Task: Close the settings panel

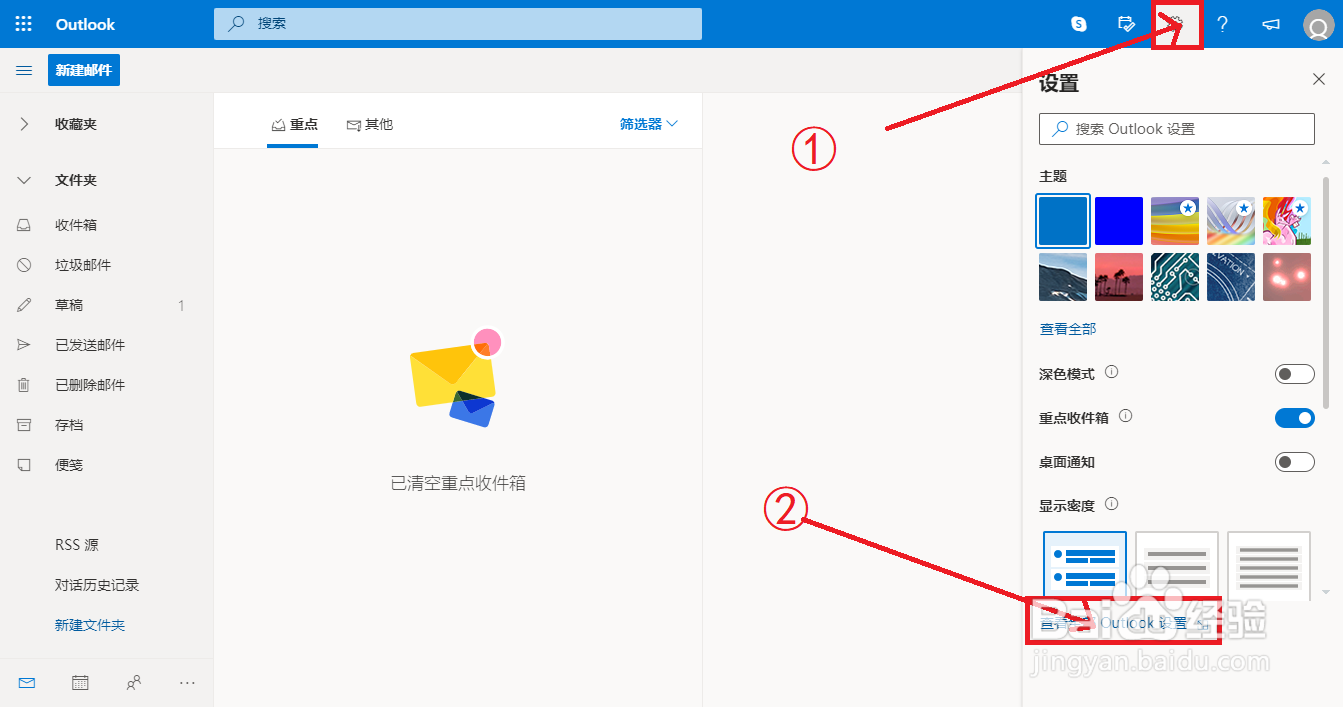Action: click(x=1319, y=79)
